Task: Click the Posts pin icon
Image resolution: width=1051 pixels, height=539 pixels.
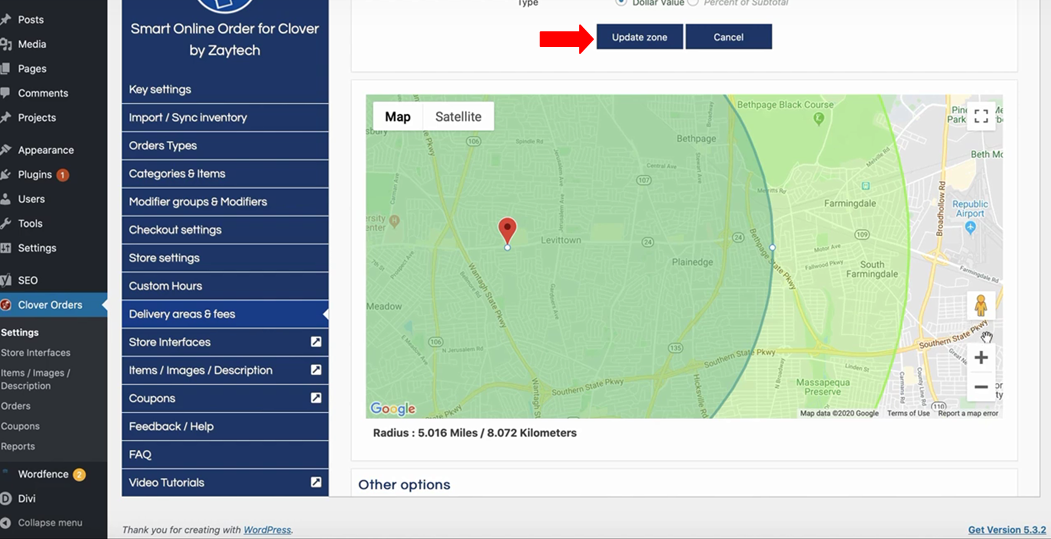Action: coord(5,19)
